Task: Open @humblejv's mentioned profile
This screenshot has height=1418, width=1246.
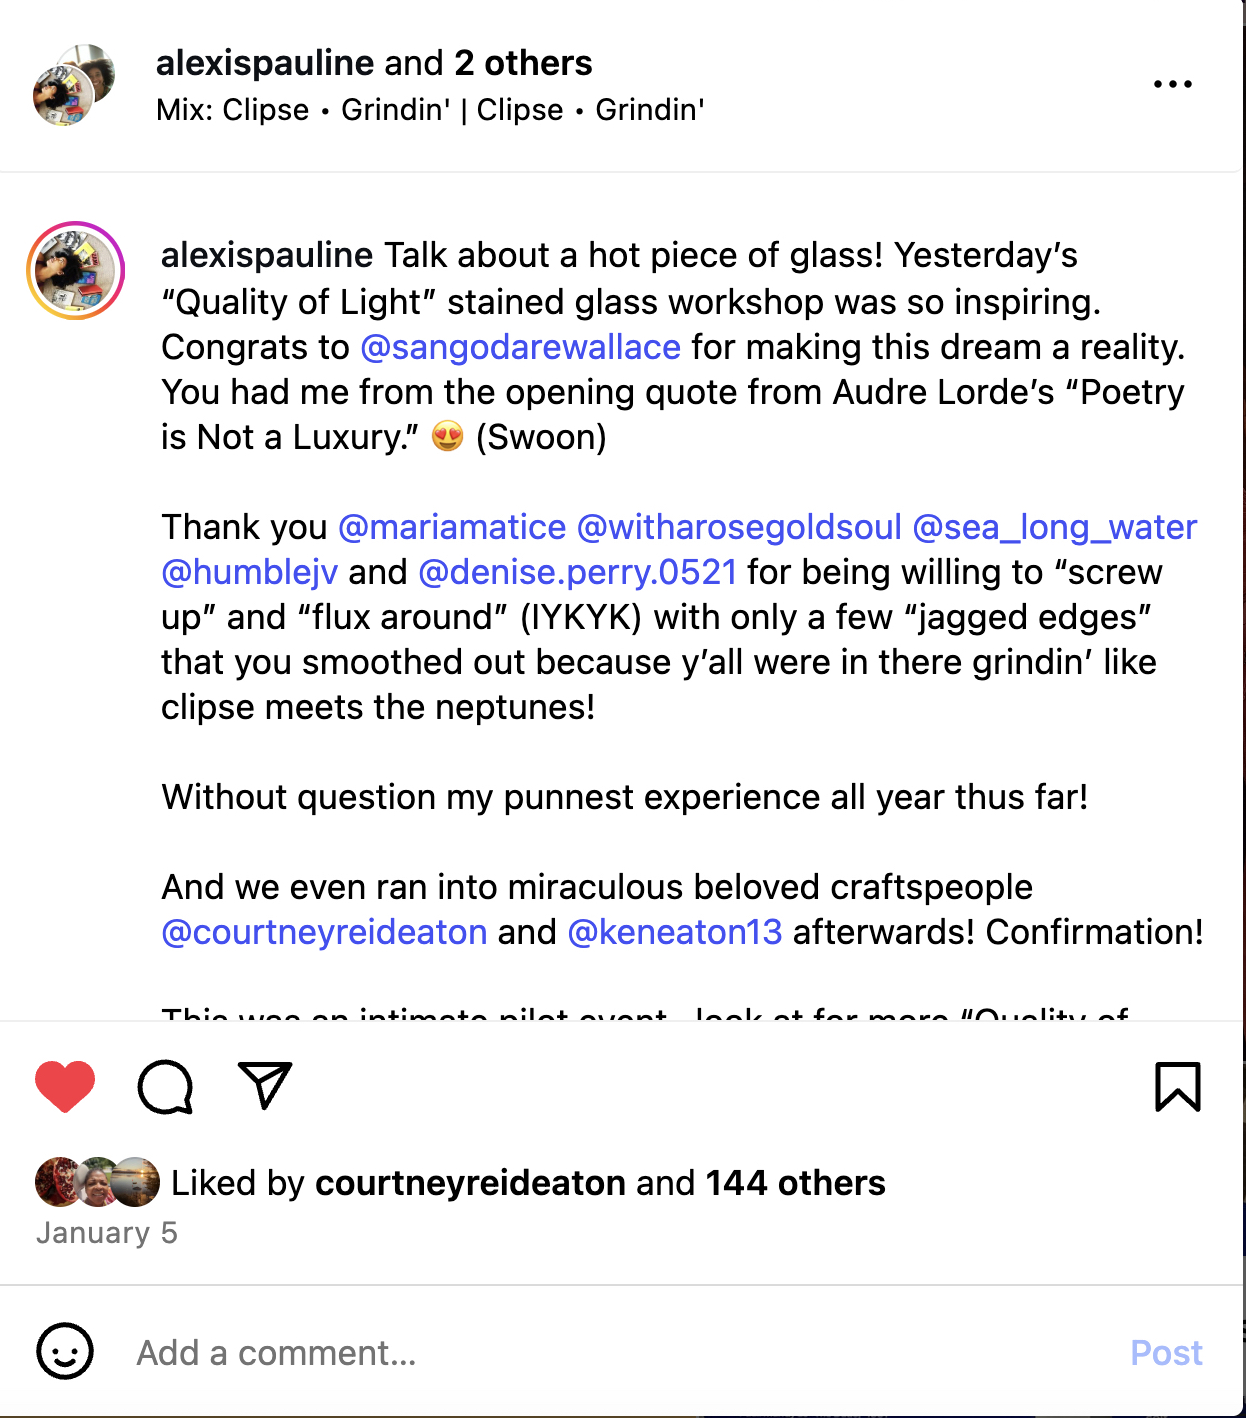Action: click(249, 572)
